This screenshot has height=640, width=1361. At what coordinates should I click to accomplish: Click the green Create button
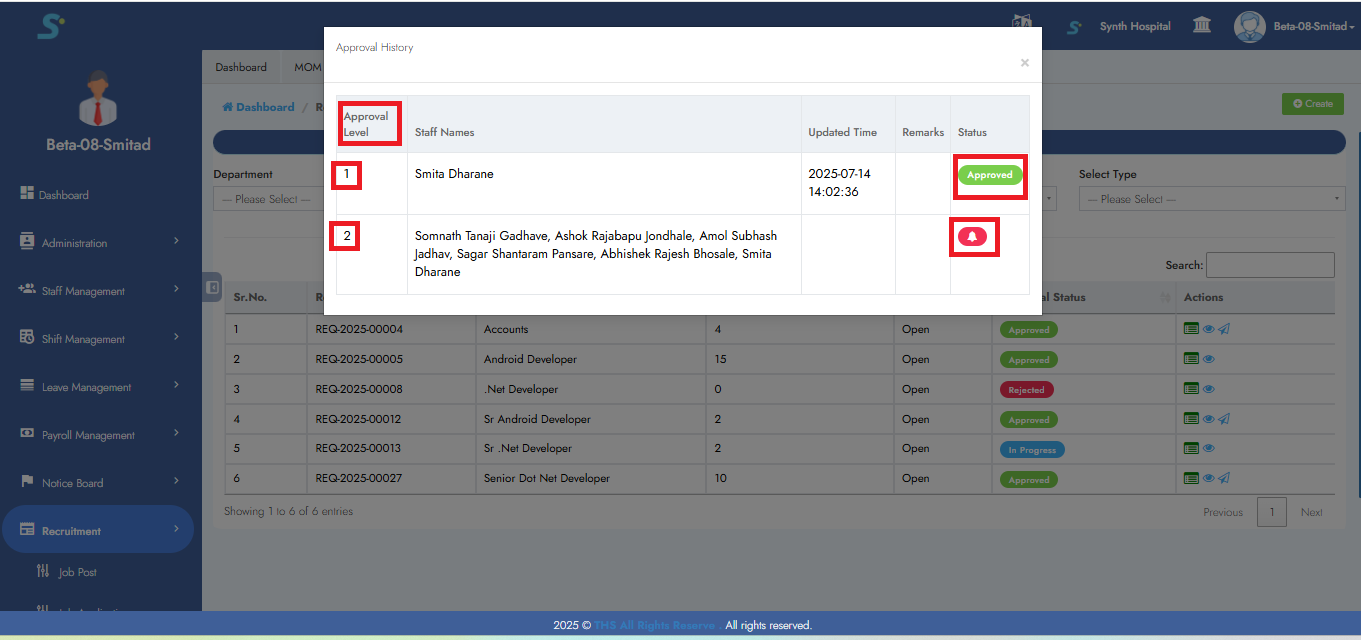pyautogui.click(x=1312, y=104)
